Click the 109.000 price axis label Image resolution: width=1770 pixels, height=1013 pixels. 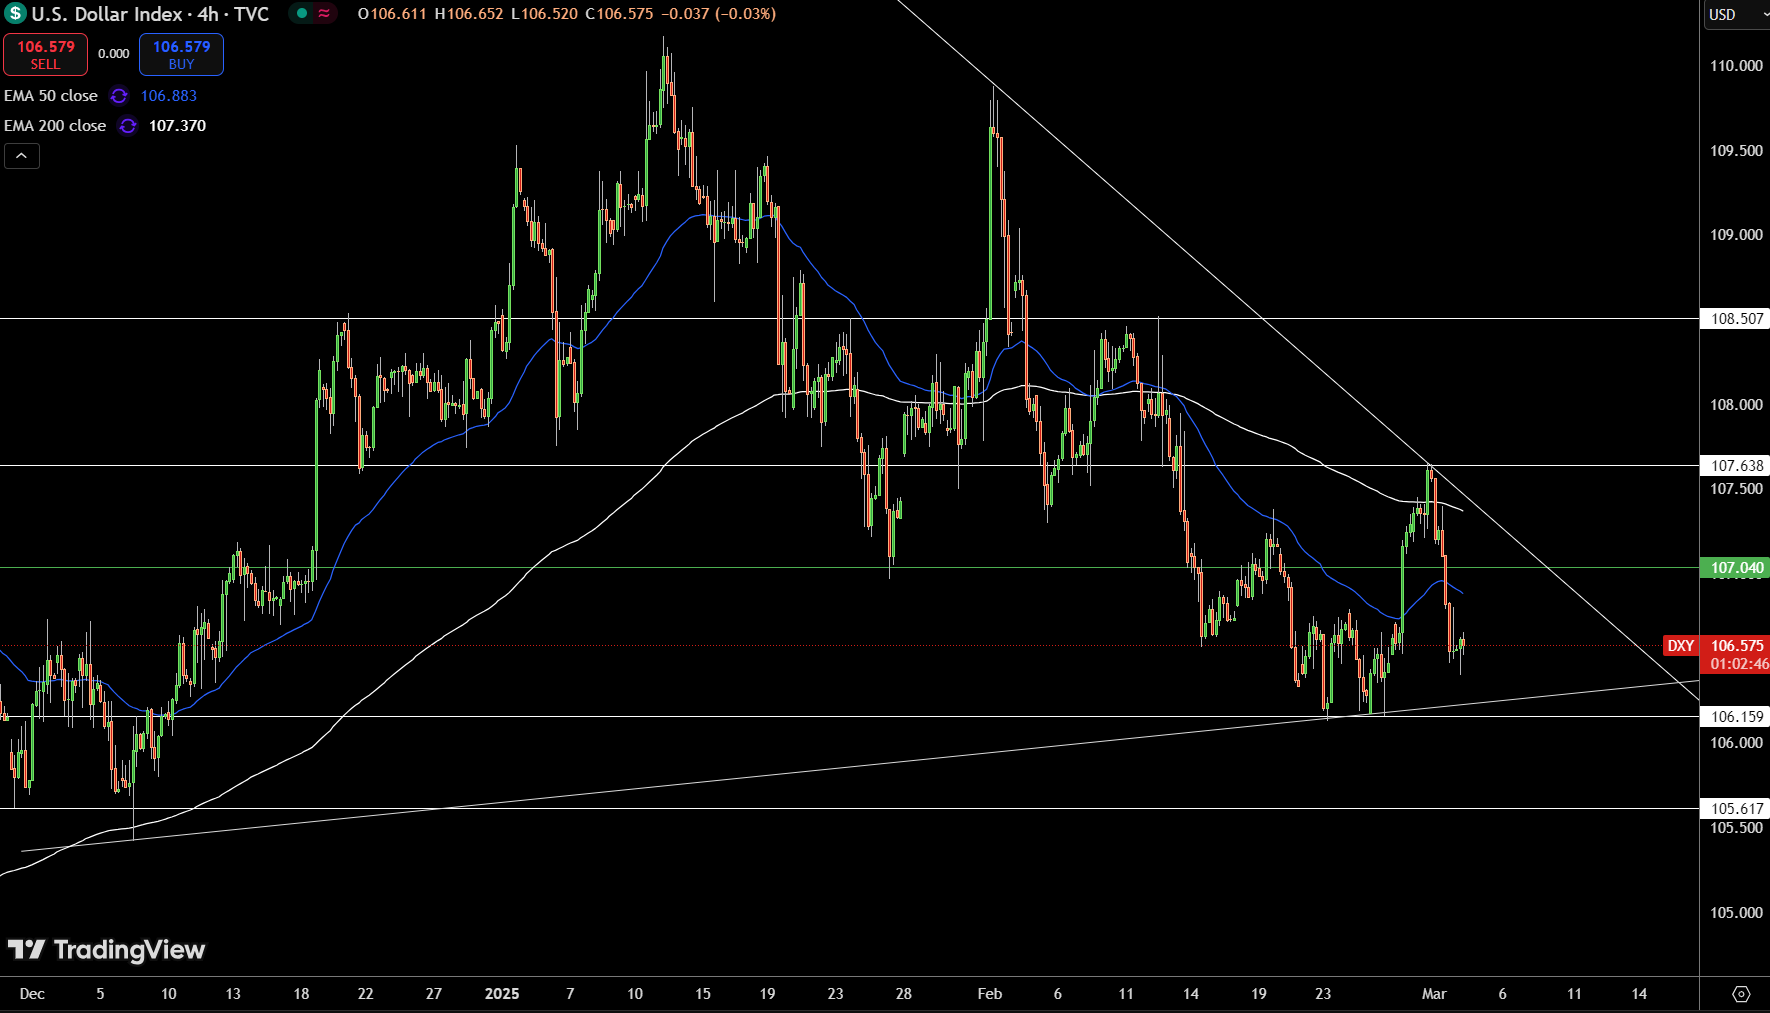click(1736, 235)
